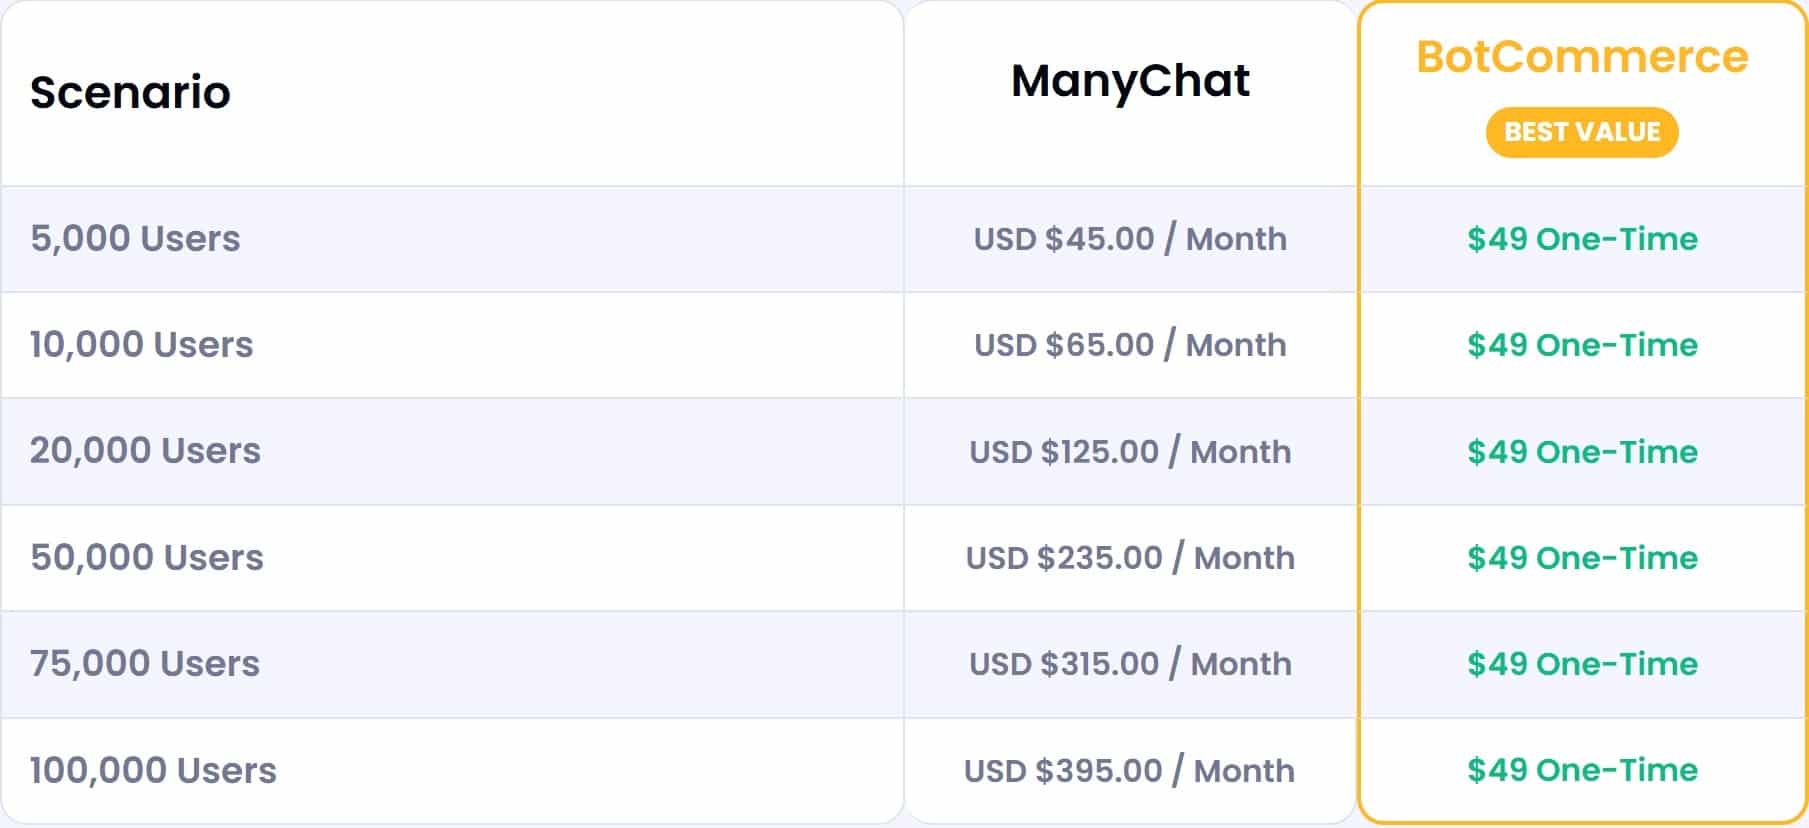Click the 20,000 Users row label
The height and width of the screenshot is (828, 1809).
pyautogui.click(x=145, y=451)
